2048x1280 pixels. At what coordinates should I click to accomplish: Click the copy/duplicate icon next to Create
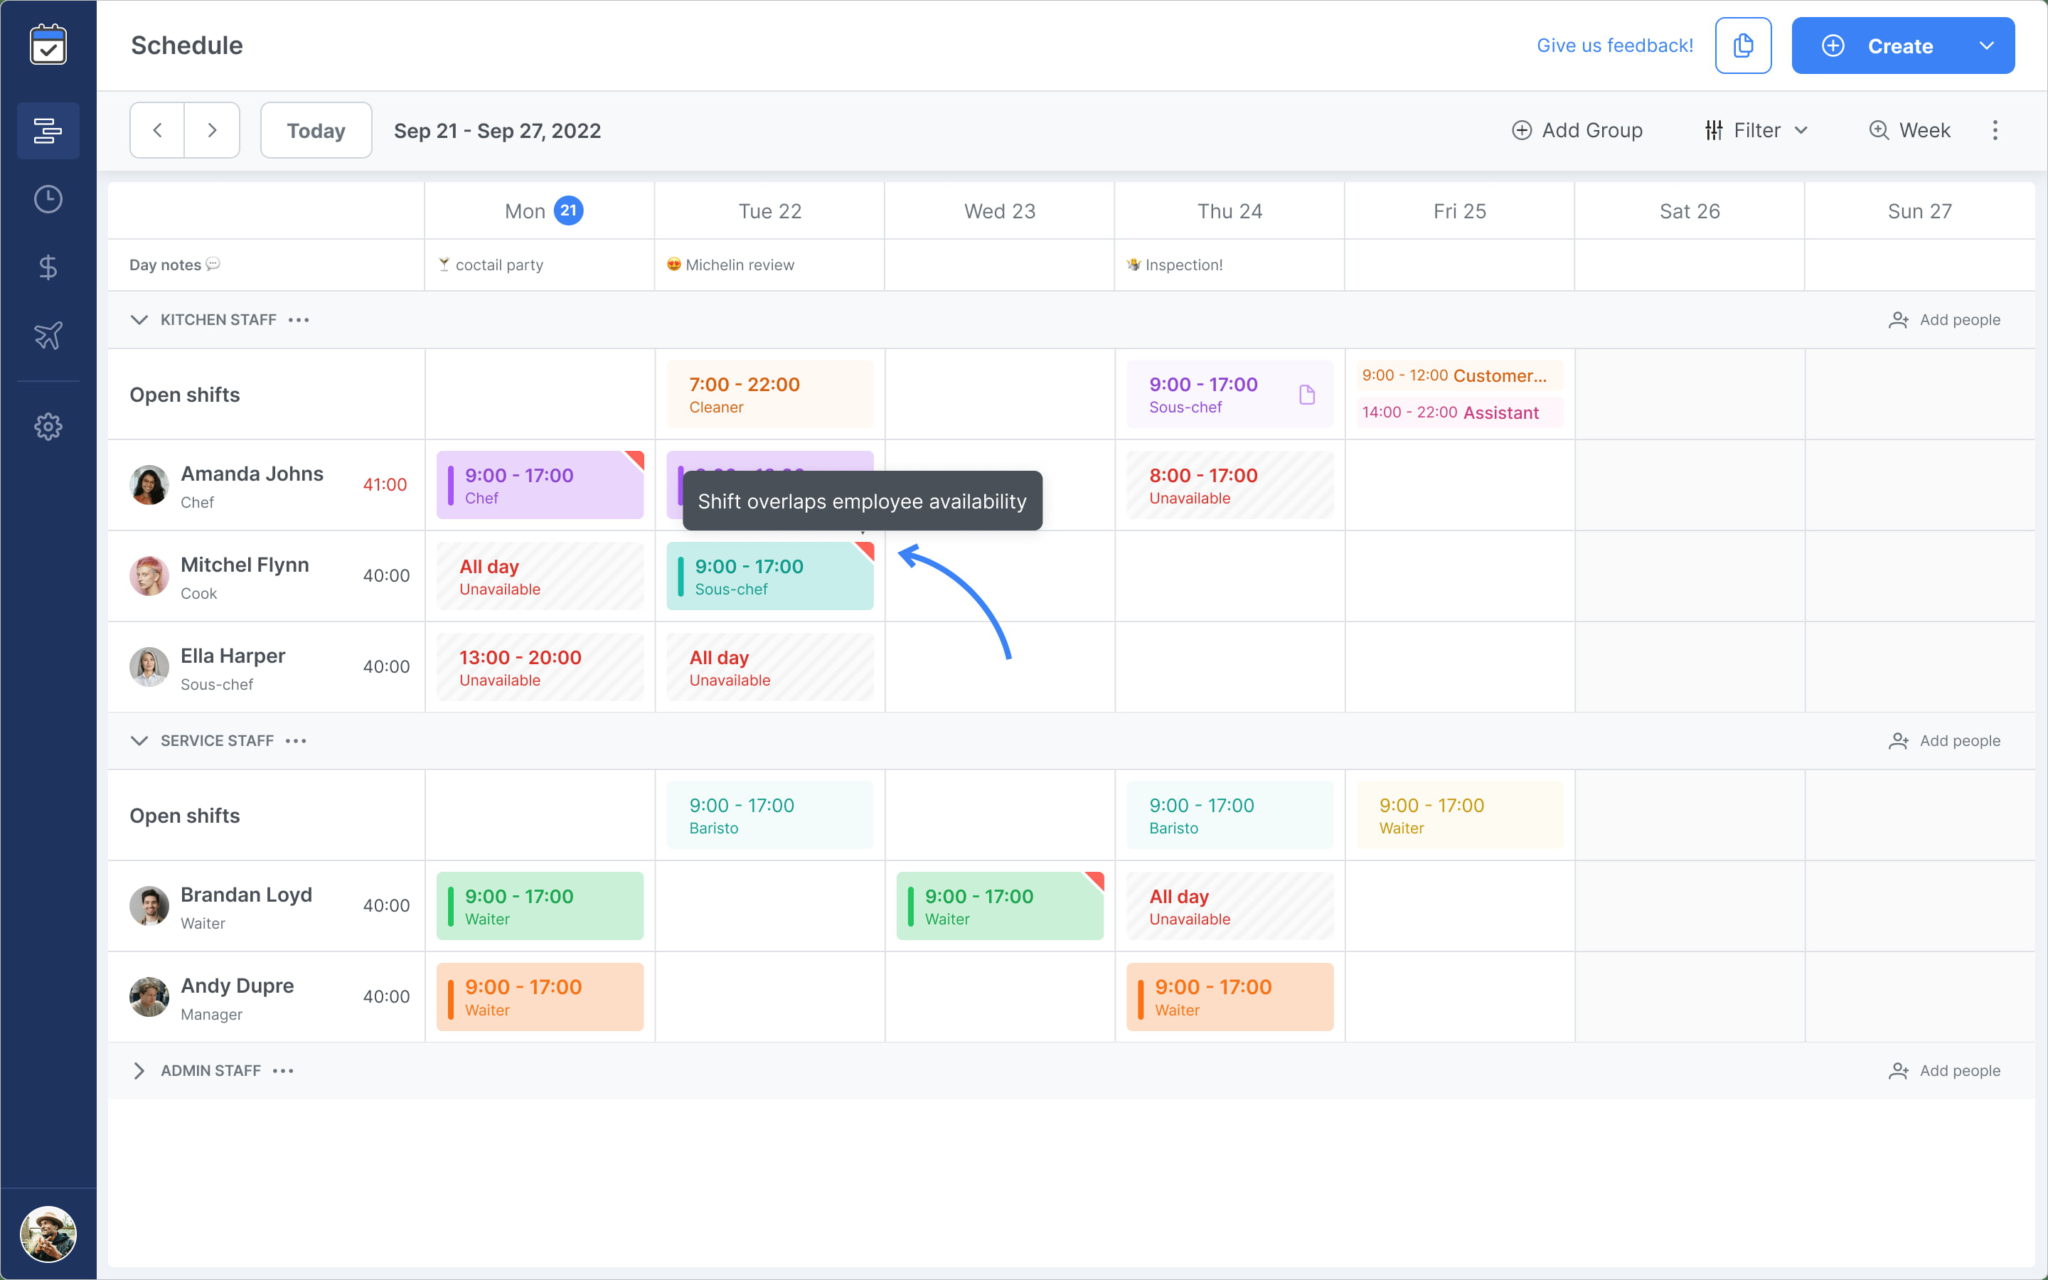click(1744, 44)
